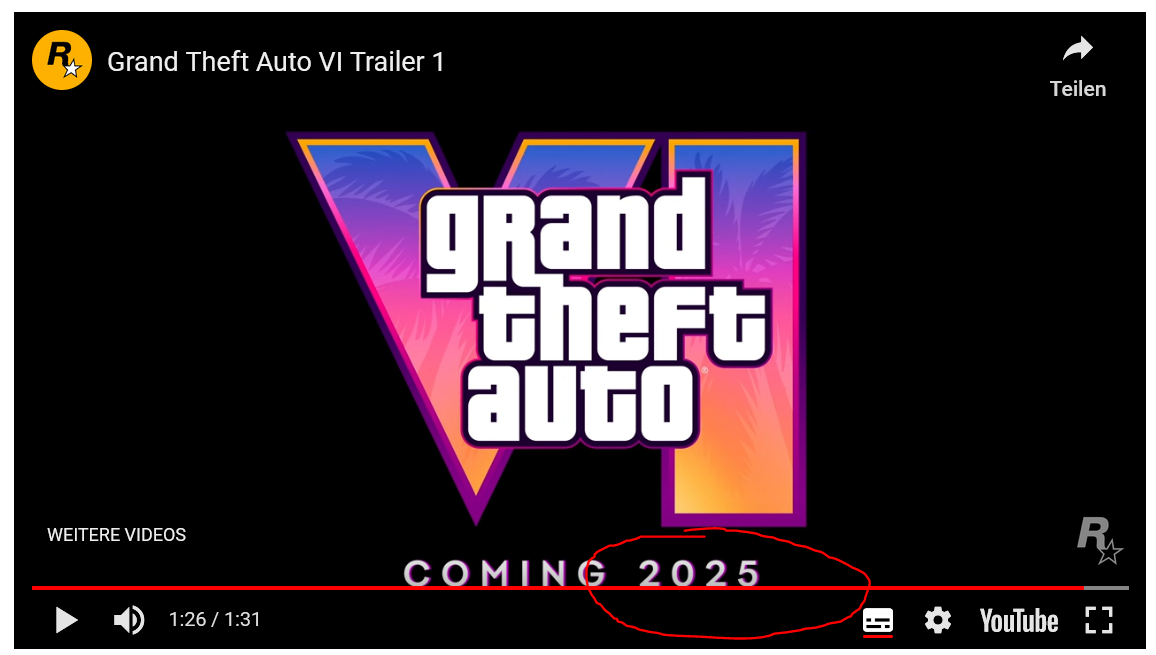Click the "COMING" text in the video
1156x655 pixels.
pos(506,573)
